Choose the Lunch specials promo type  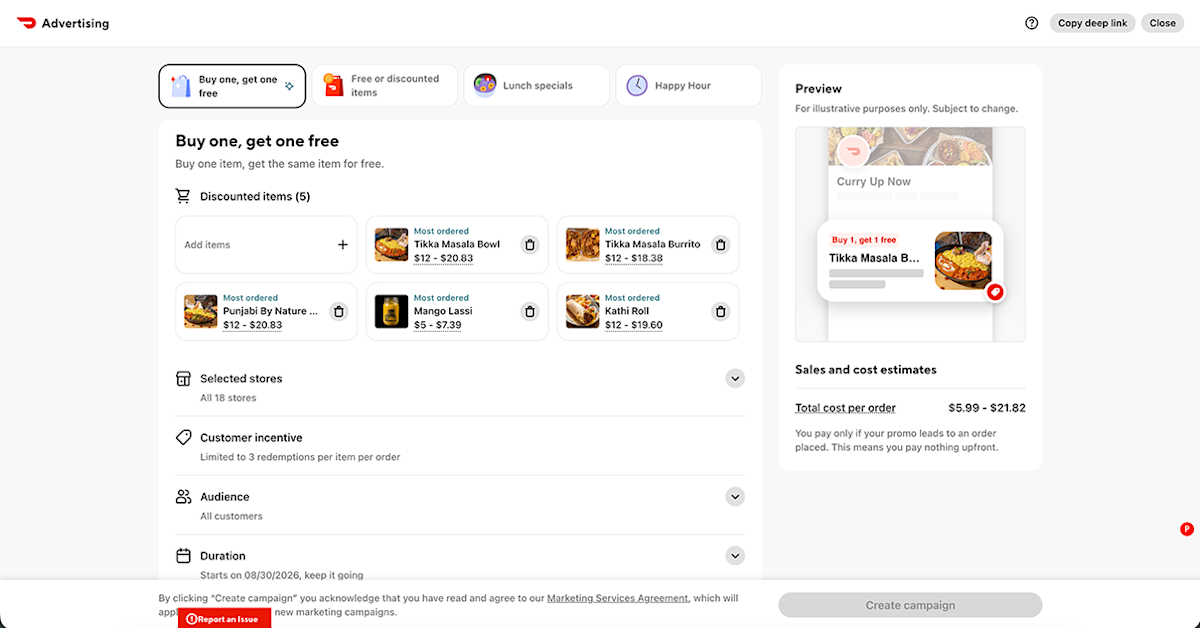point(537,86)
